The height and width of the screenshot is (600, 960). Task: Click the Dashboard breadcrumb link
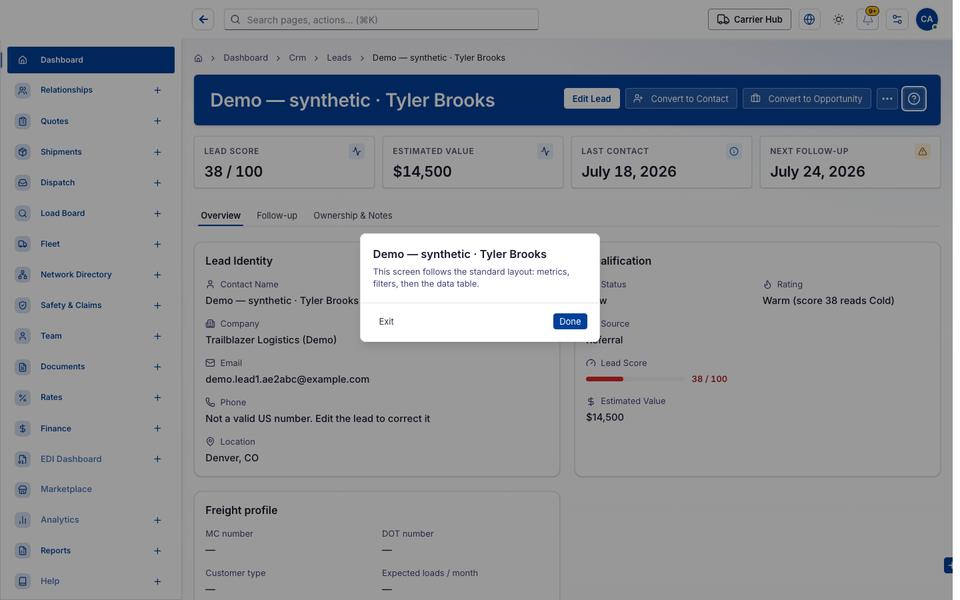(246, 58)
